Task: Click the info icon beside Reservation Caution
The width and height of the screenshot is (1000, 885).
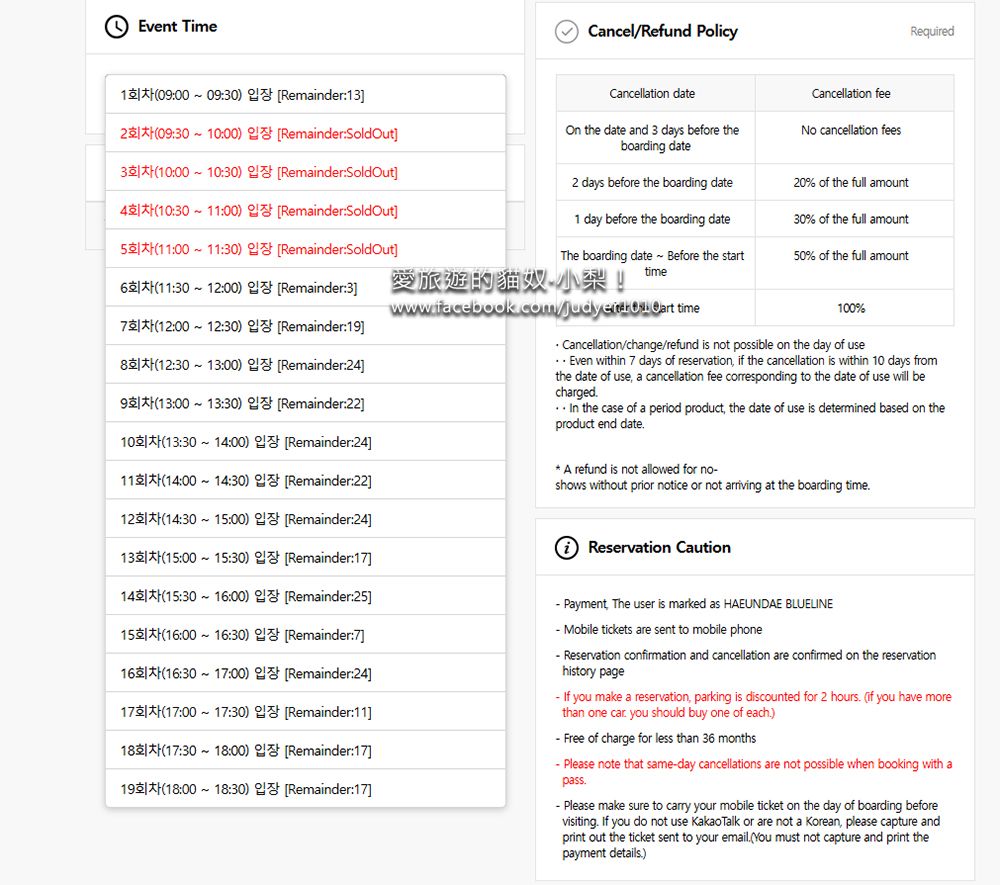Action: pos(567,548)
